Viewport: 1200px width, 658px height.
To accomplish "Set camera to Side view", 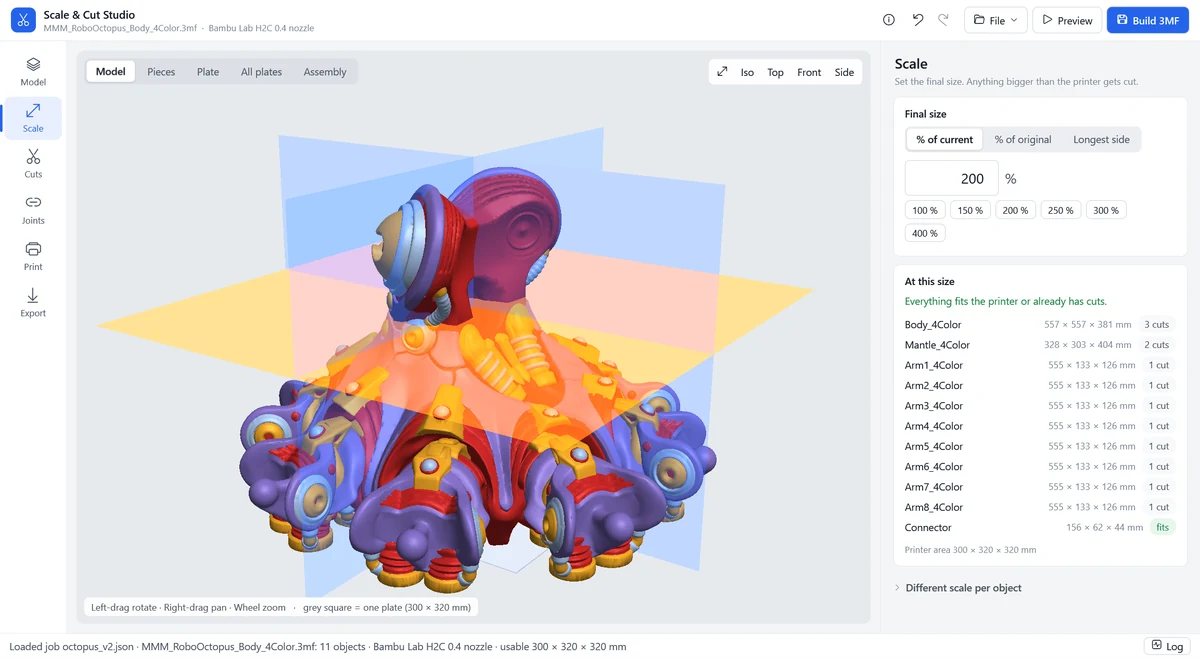I will pos(844,72).
